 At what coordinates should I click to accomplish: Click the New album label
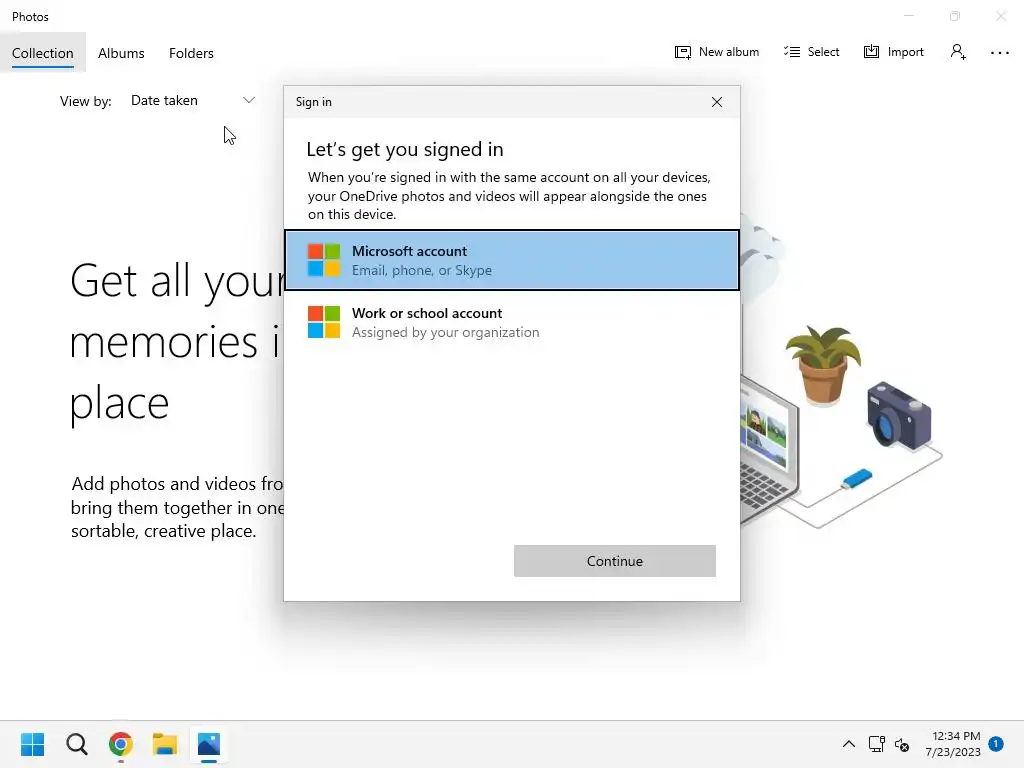click(x=729, y=52)
